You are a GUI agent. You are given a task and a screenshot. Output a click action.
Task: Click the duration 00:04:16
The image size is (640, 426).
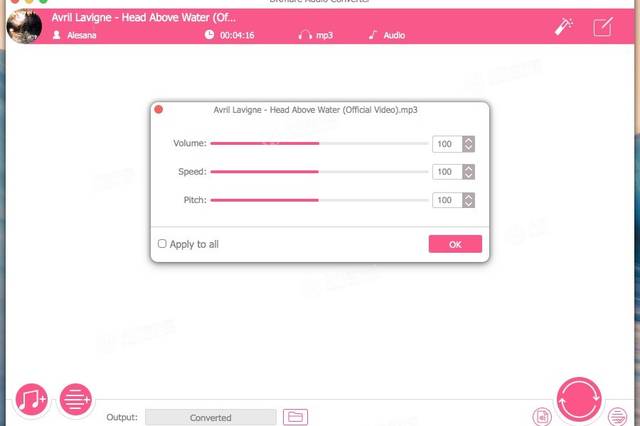coord(237,36)
